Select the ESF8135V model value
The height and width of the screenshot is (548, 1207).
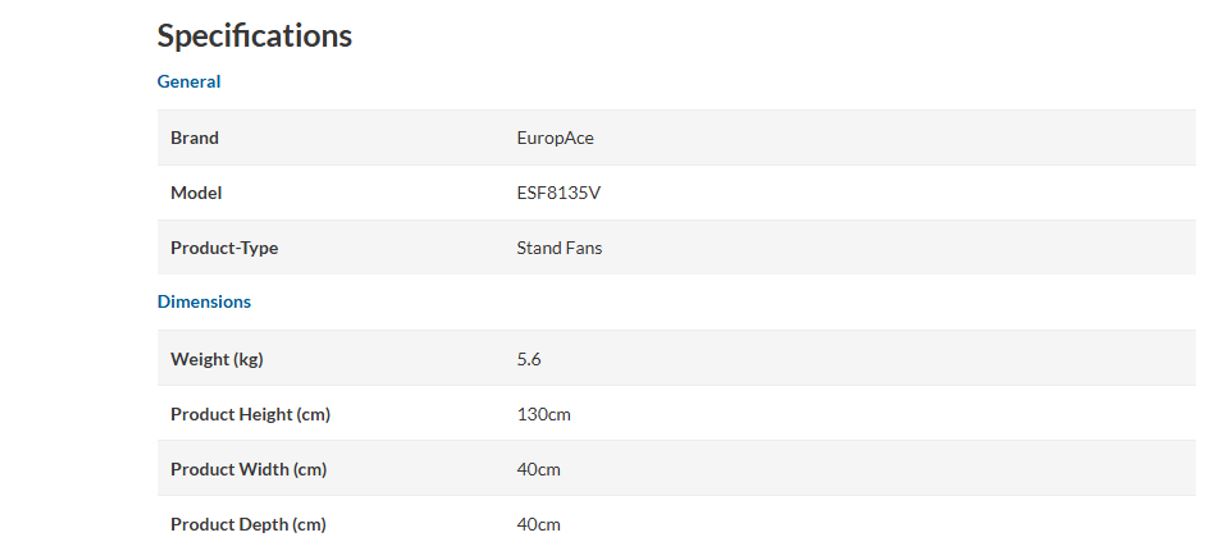(x=558, y=193)
